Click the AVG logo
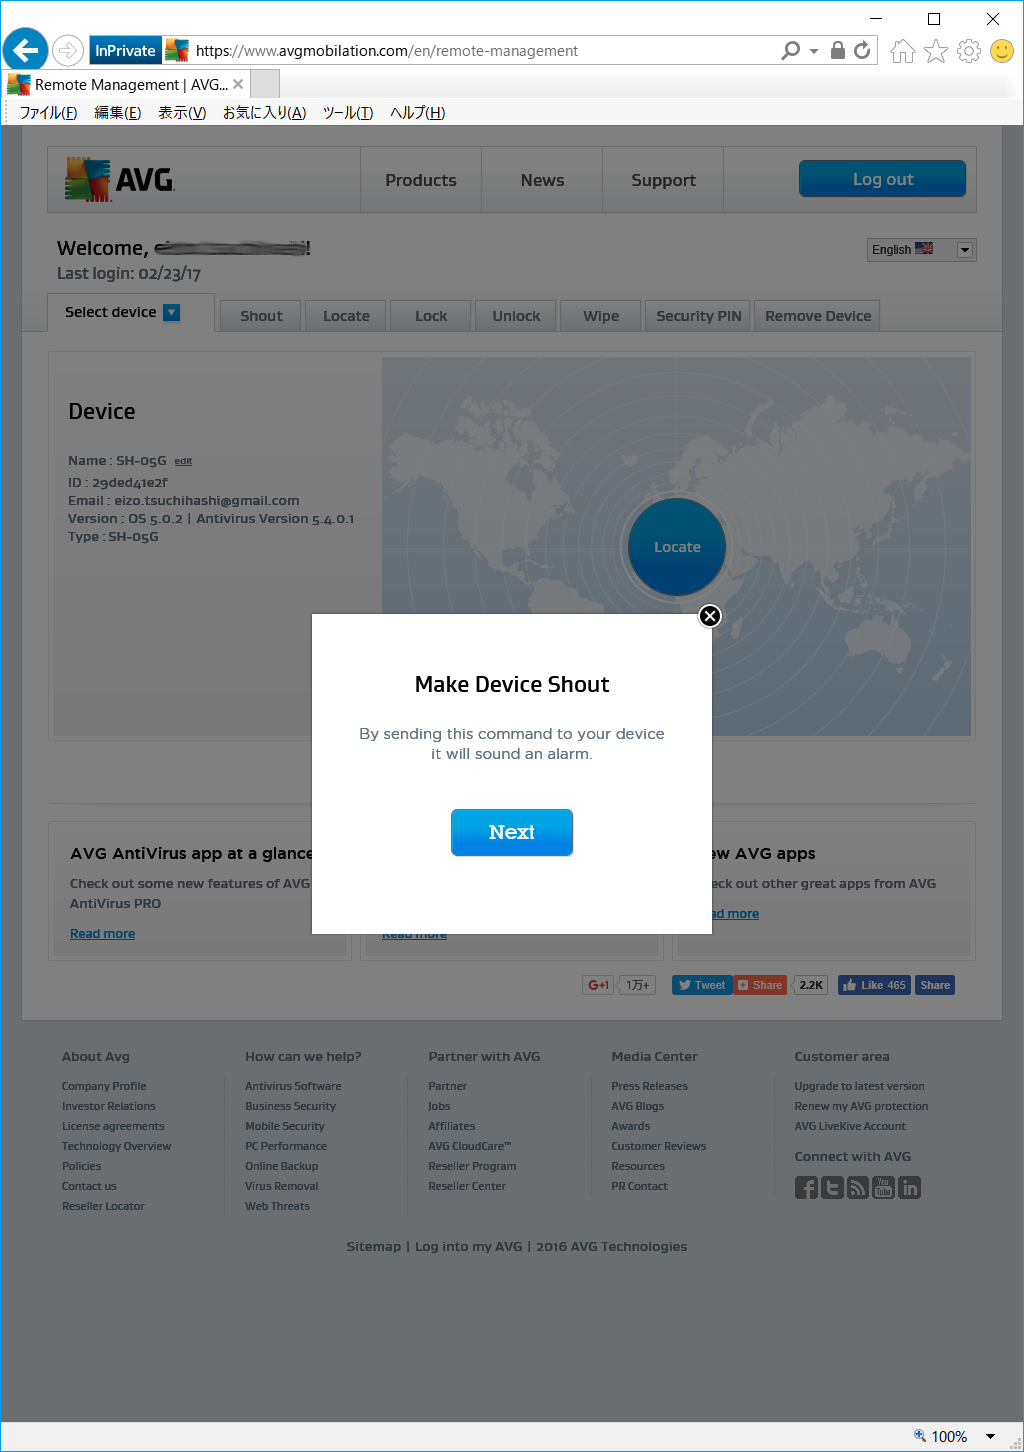This screenshot has width=1024, height=1452. tap(119, 180)
